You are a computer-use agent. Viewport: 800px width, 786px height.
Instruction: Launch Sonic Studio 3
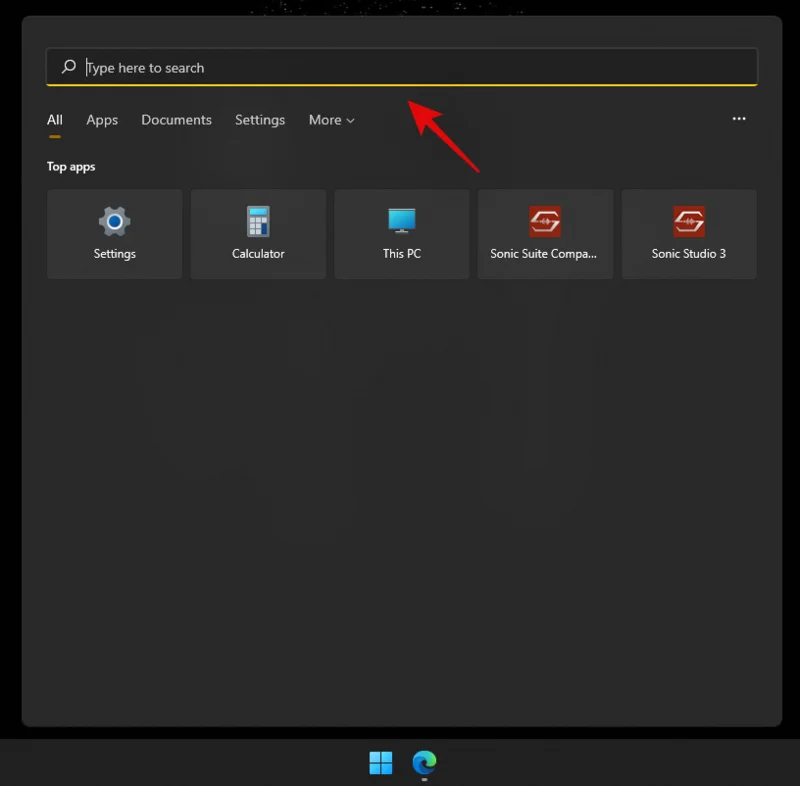[689, 233]
